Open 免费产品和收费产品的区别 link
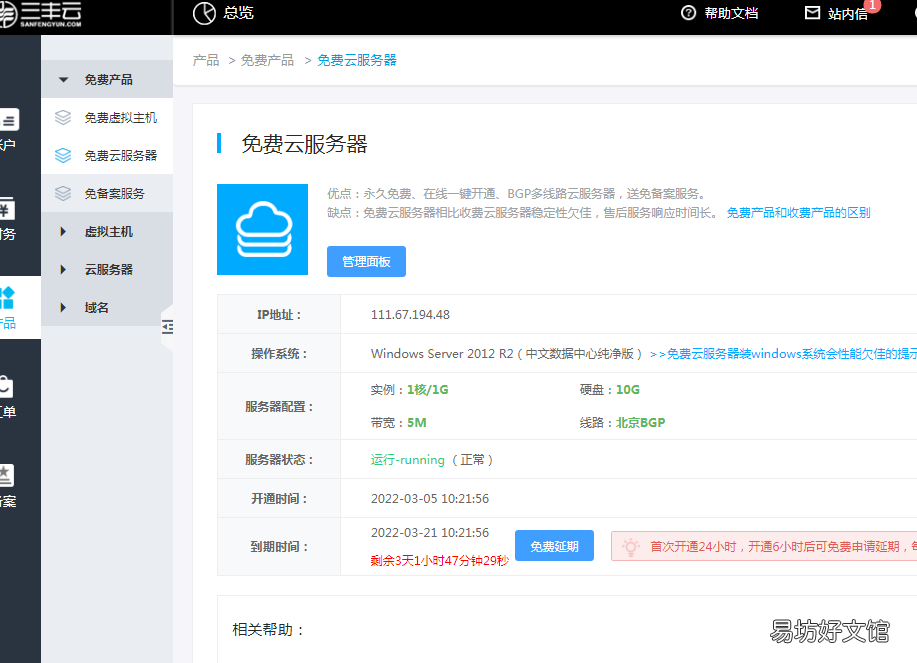Screen dimensions: 917x663 [798, 213]
